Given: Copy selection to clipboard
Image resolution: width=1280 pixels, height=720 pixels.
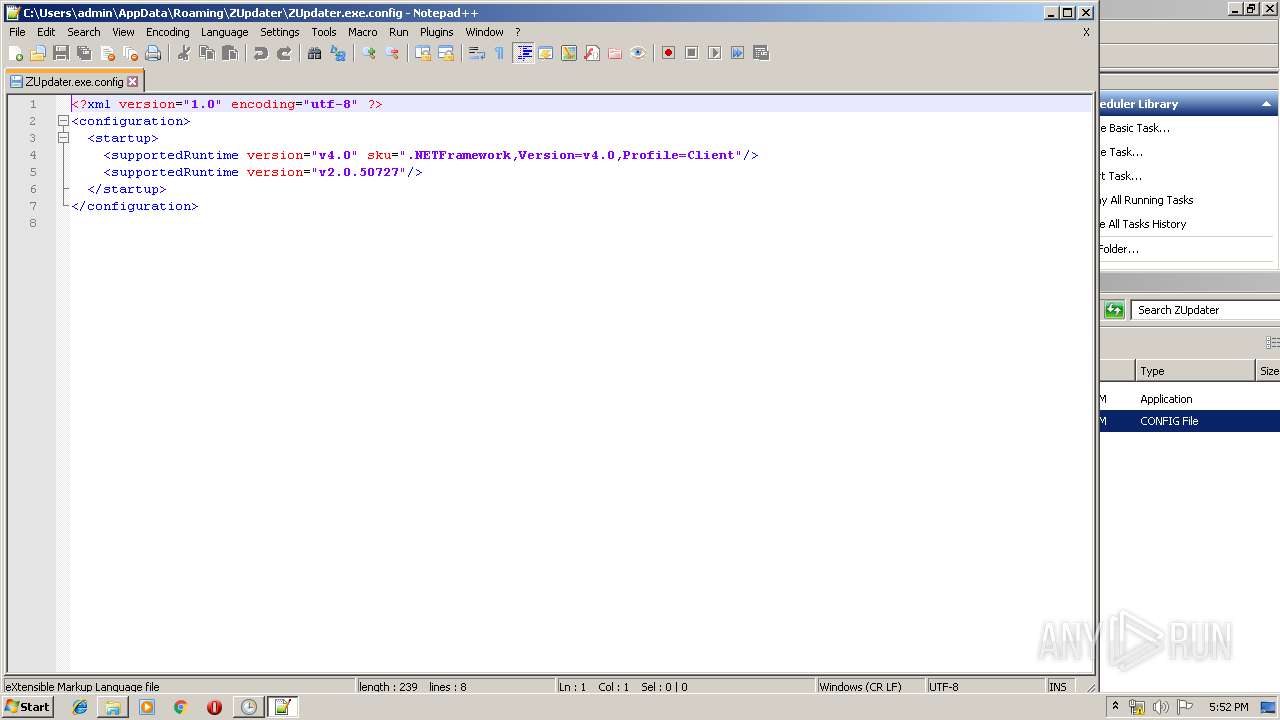Looking at the screenshot, I should click(x=207, y=53).
